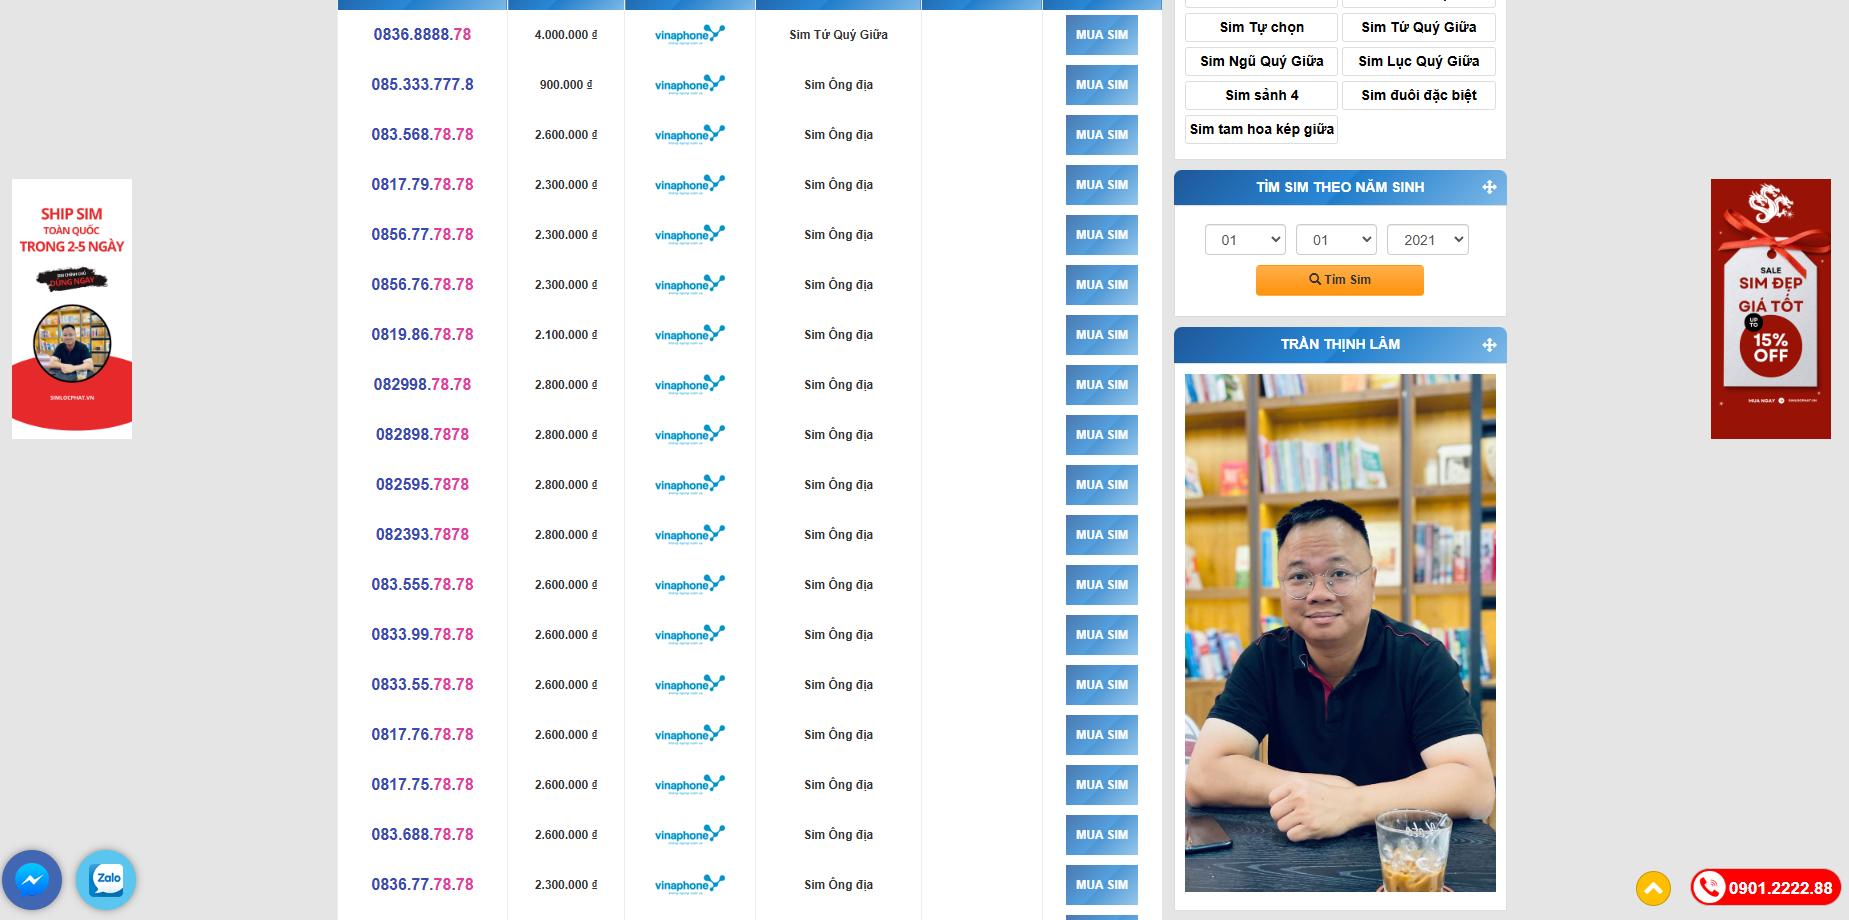Click the 900.000 đ price cell
This screenshot has width=1849, height=920.
click(x=566, y=85)
